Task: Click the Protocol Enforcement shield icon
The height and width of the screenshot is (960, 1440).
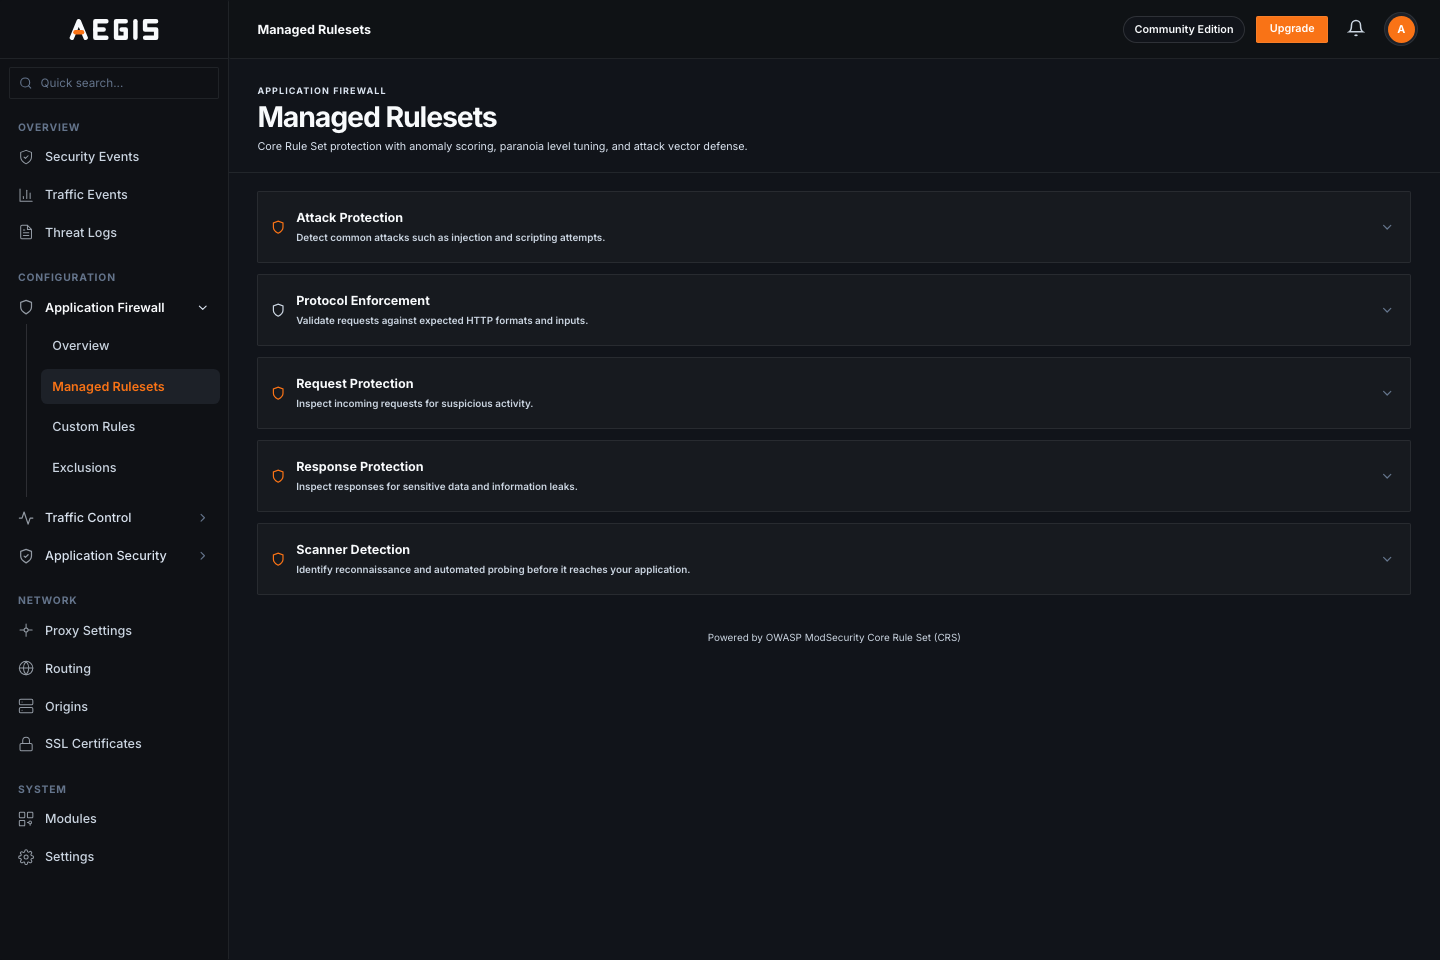Action: click(278, 310)
